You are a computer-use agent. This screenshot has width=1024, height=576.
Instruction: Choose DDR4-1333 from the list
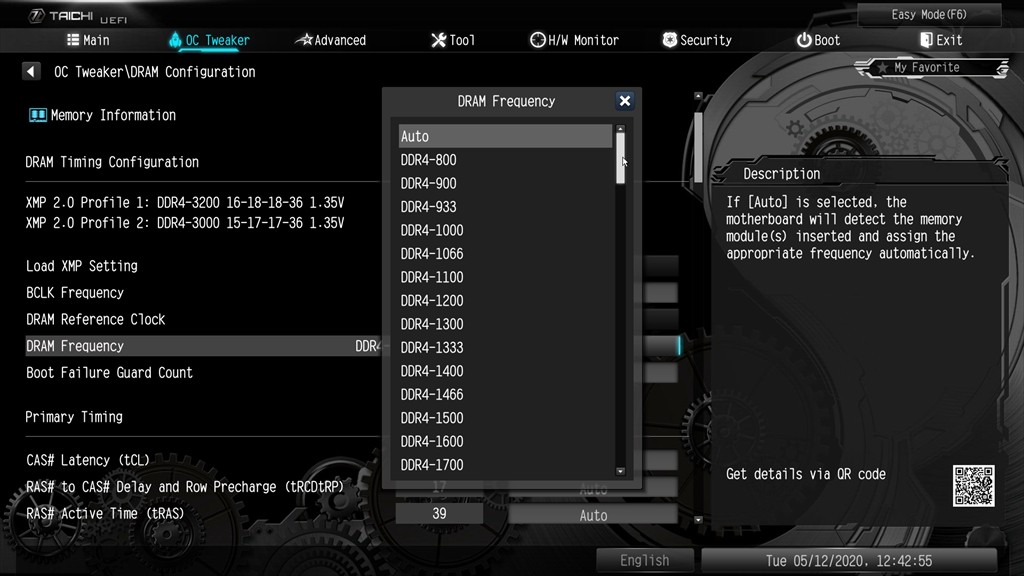tap(505, 348)
